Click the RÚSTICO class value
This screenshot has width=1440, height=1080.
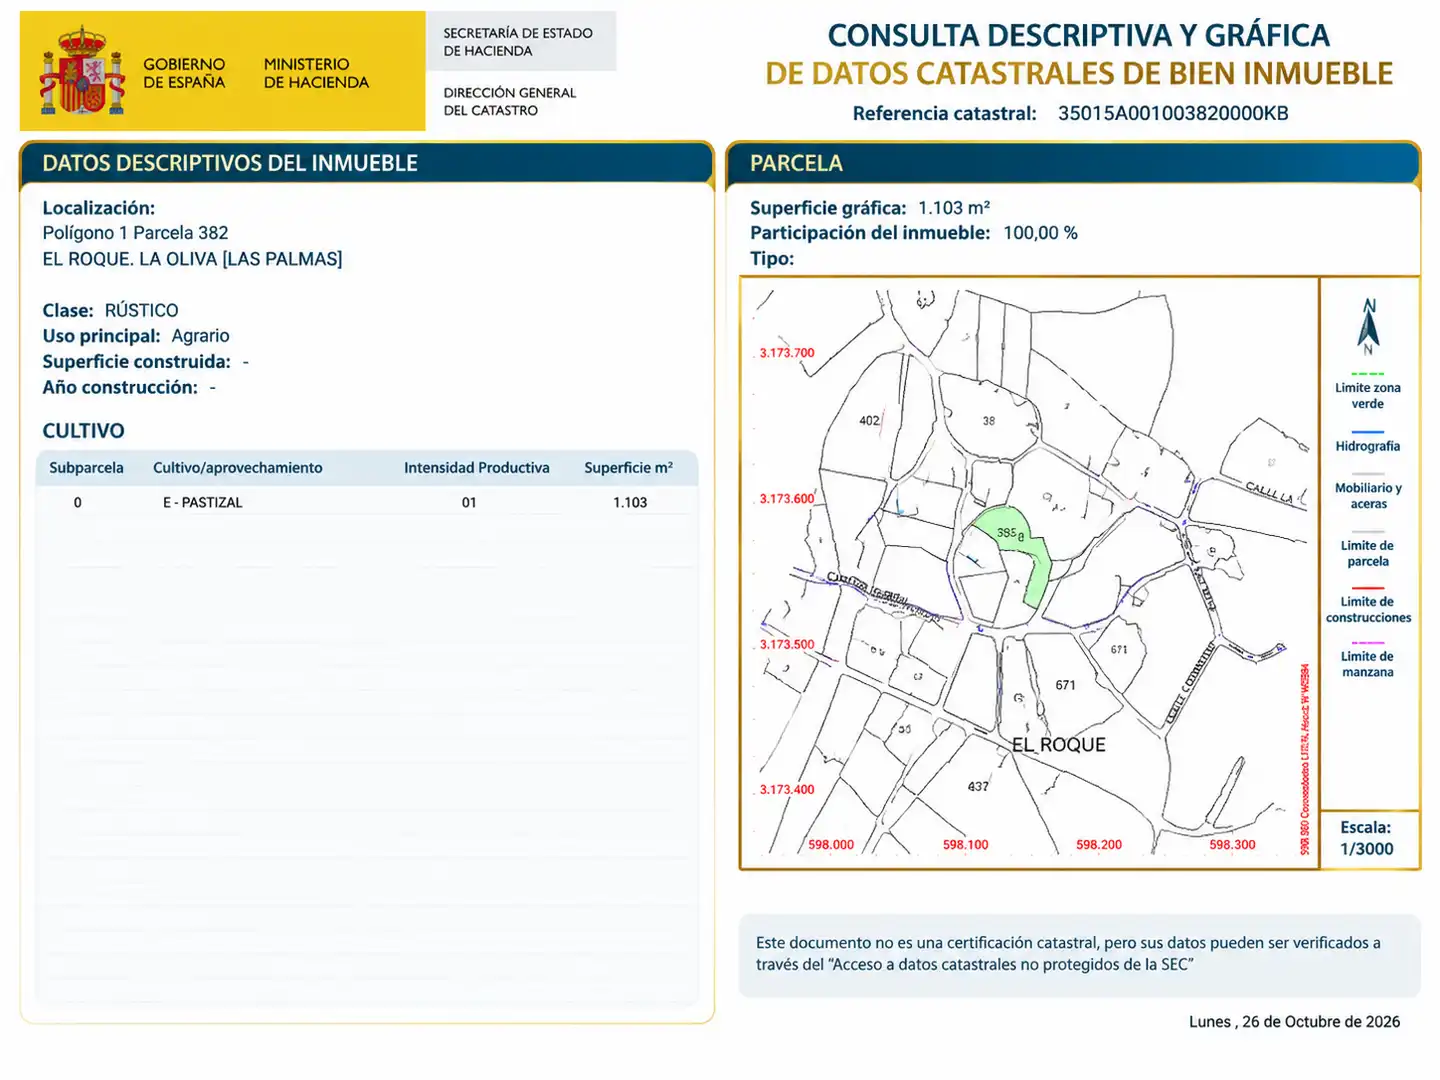[141, 310]
